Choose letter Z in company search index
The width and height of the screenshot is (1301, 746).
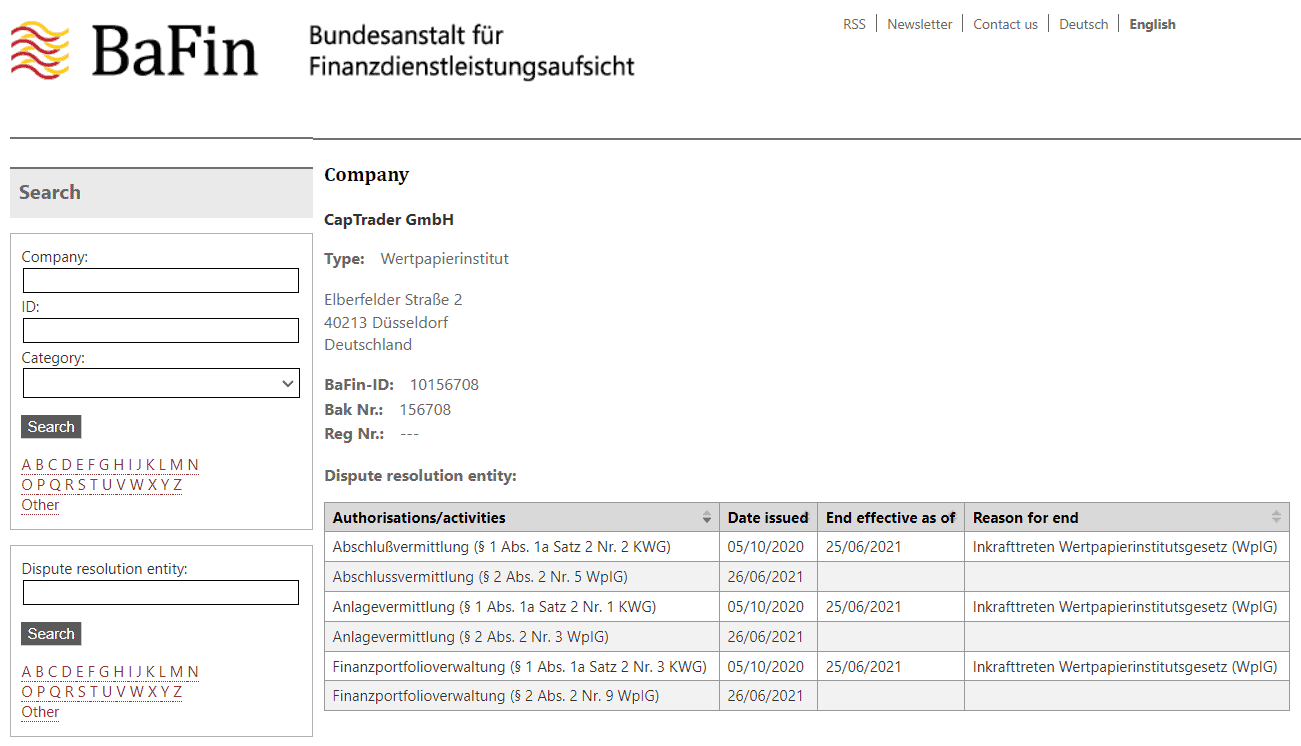tap(177, 485)
